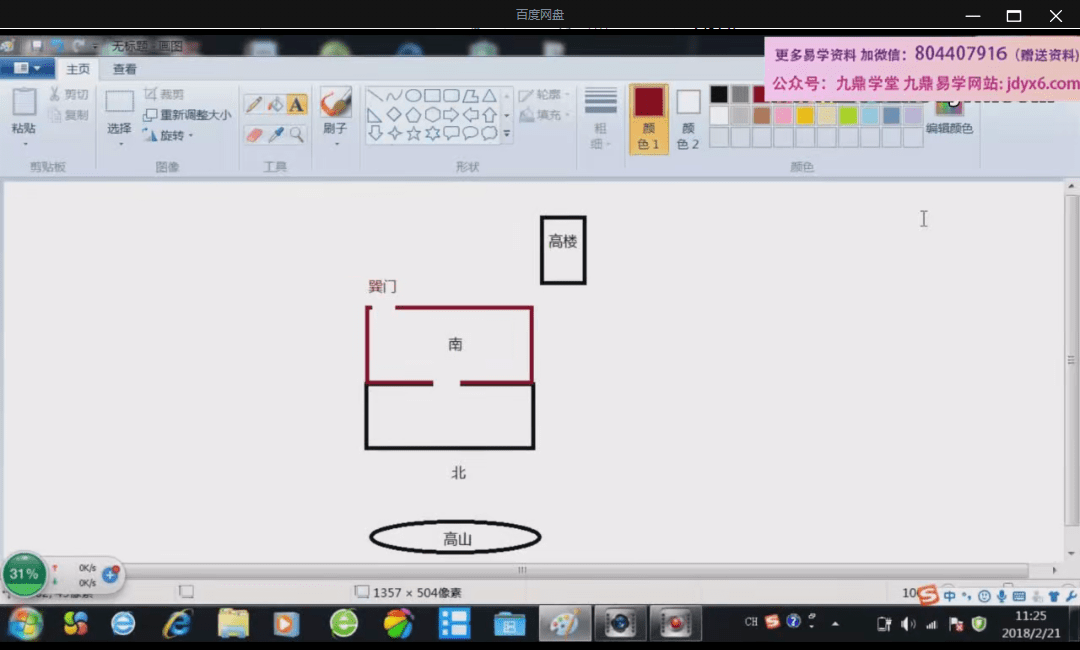Choose the oval shape in shapes gallery

(412, 96)
